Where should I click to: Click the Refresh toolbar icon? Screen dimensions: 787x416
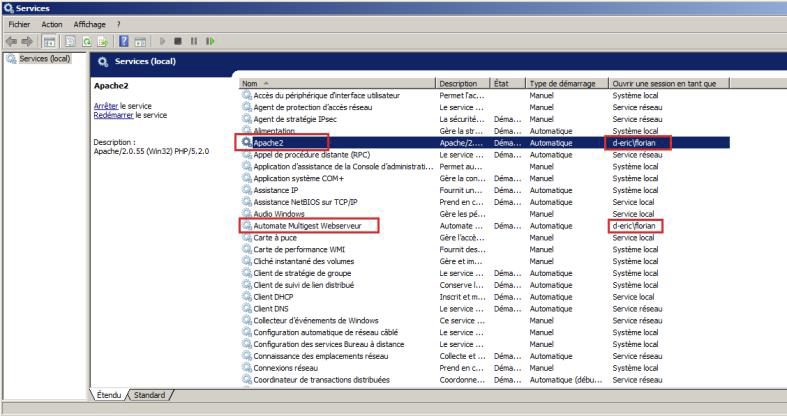coord(86,40)
